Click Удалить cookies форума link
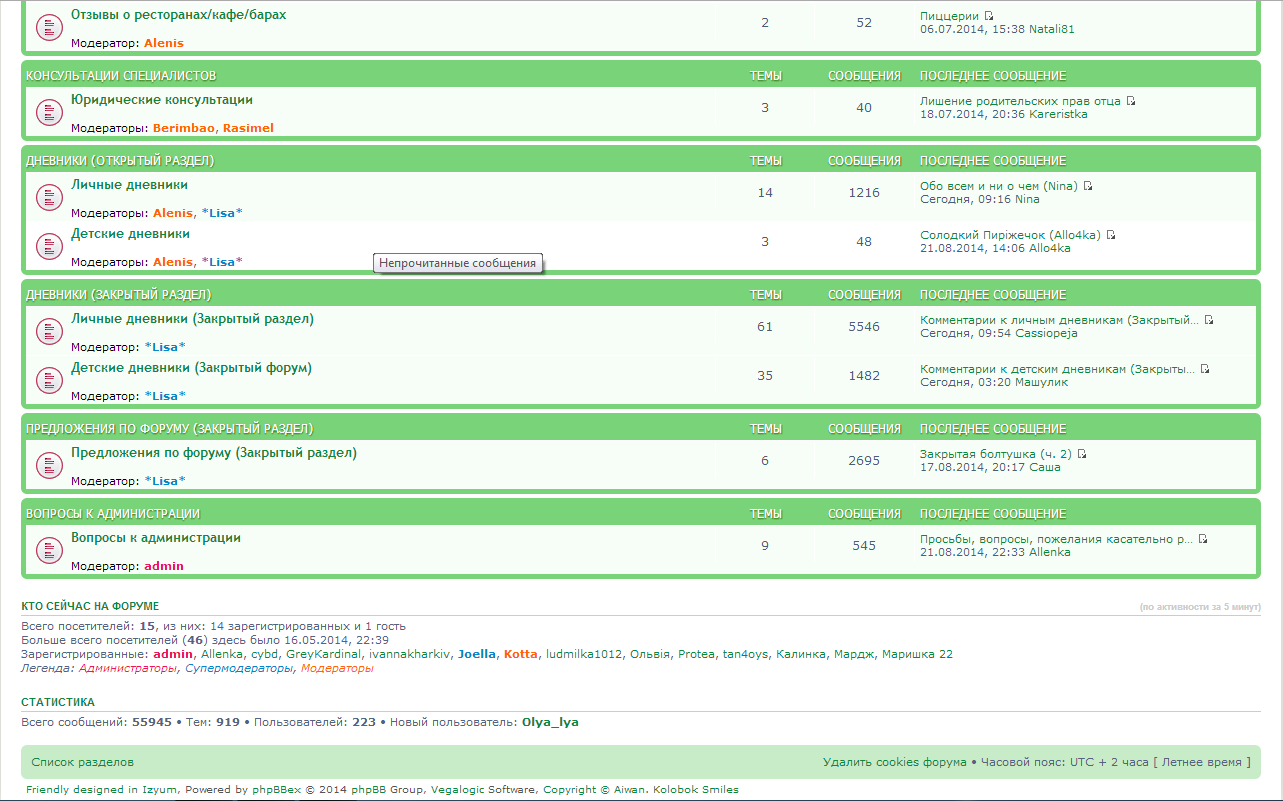This screenshot has width=1283, height=801. (894, 762)
